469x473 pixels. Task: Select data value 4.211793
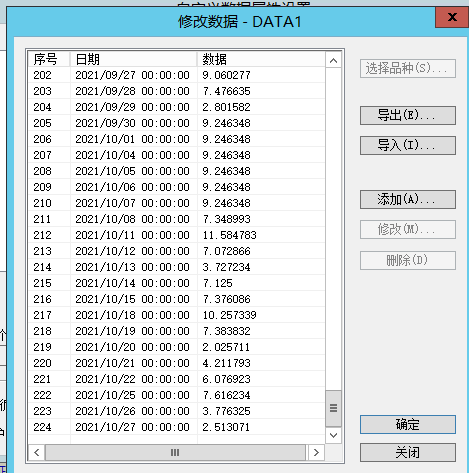[x=226, y=363]
